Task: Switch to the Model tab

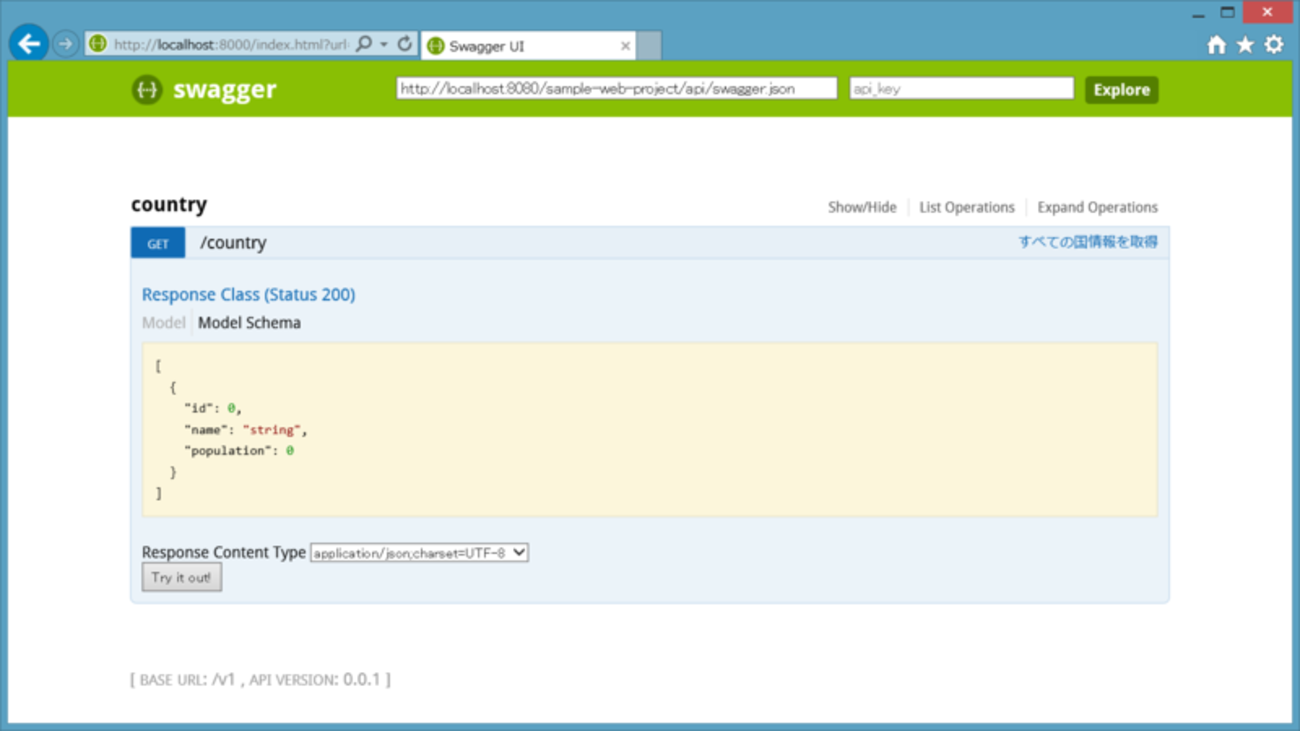Action: pyautogui.click(x=163, y=323)
